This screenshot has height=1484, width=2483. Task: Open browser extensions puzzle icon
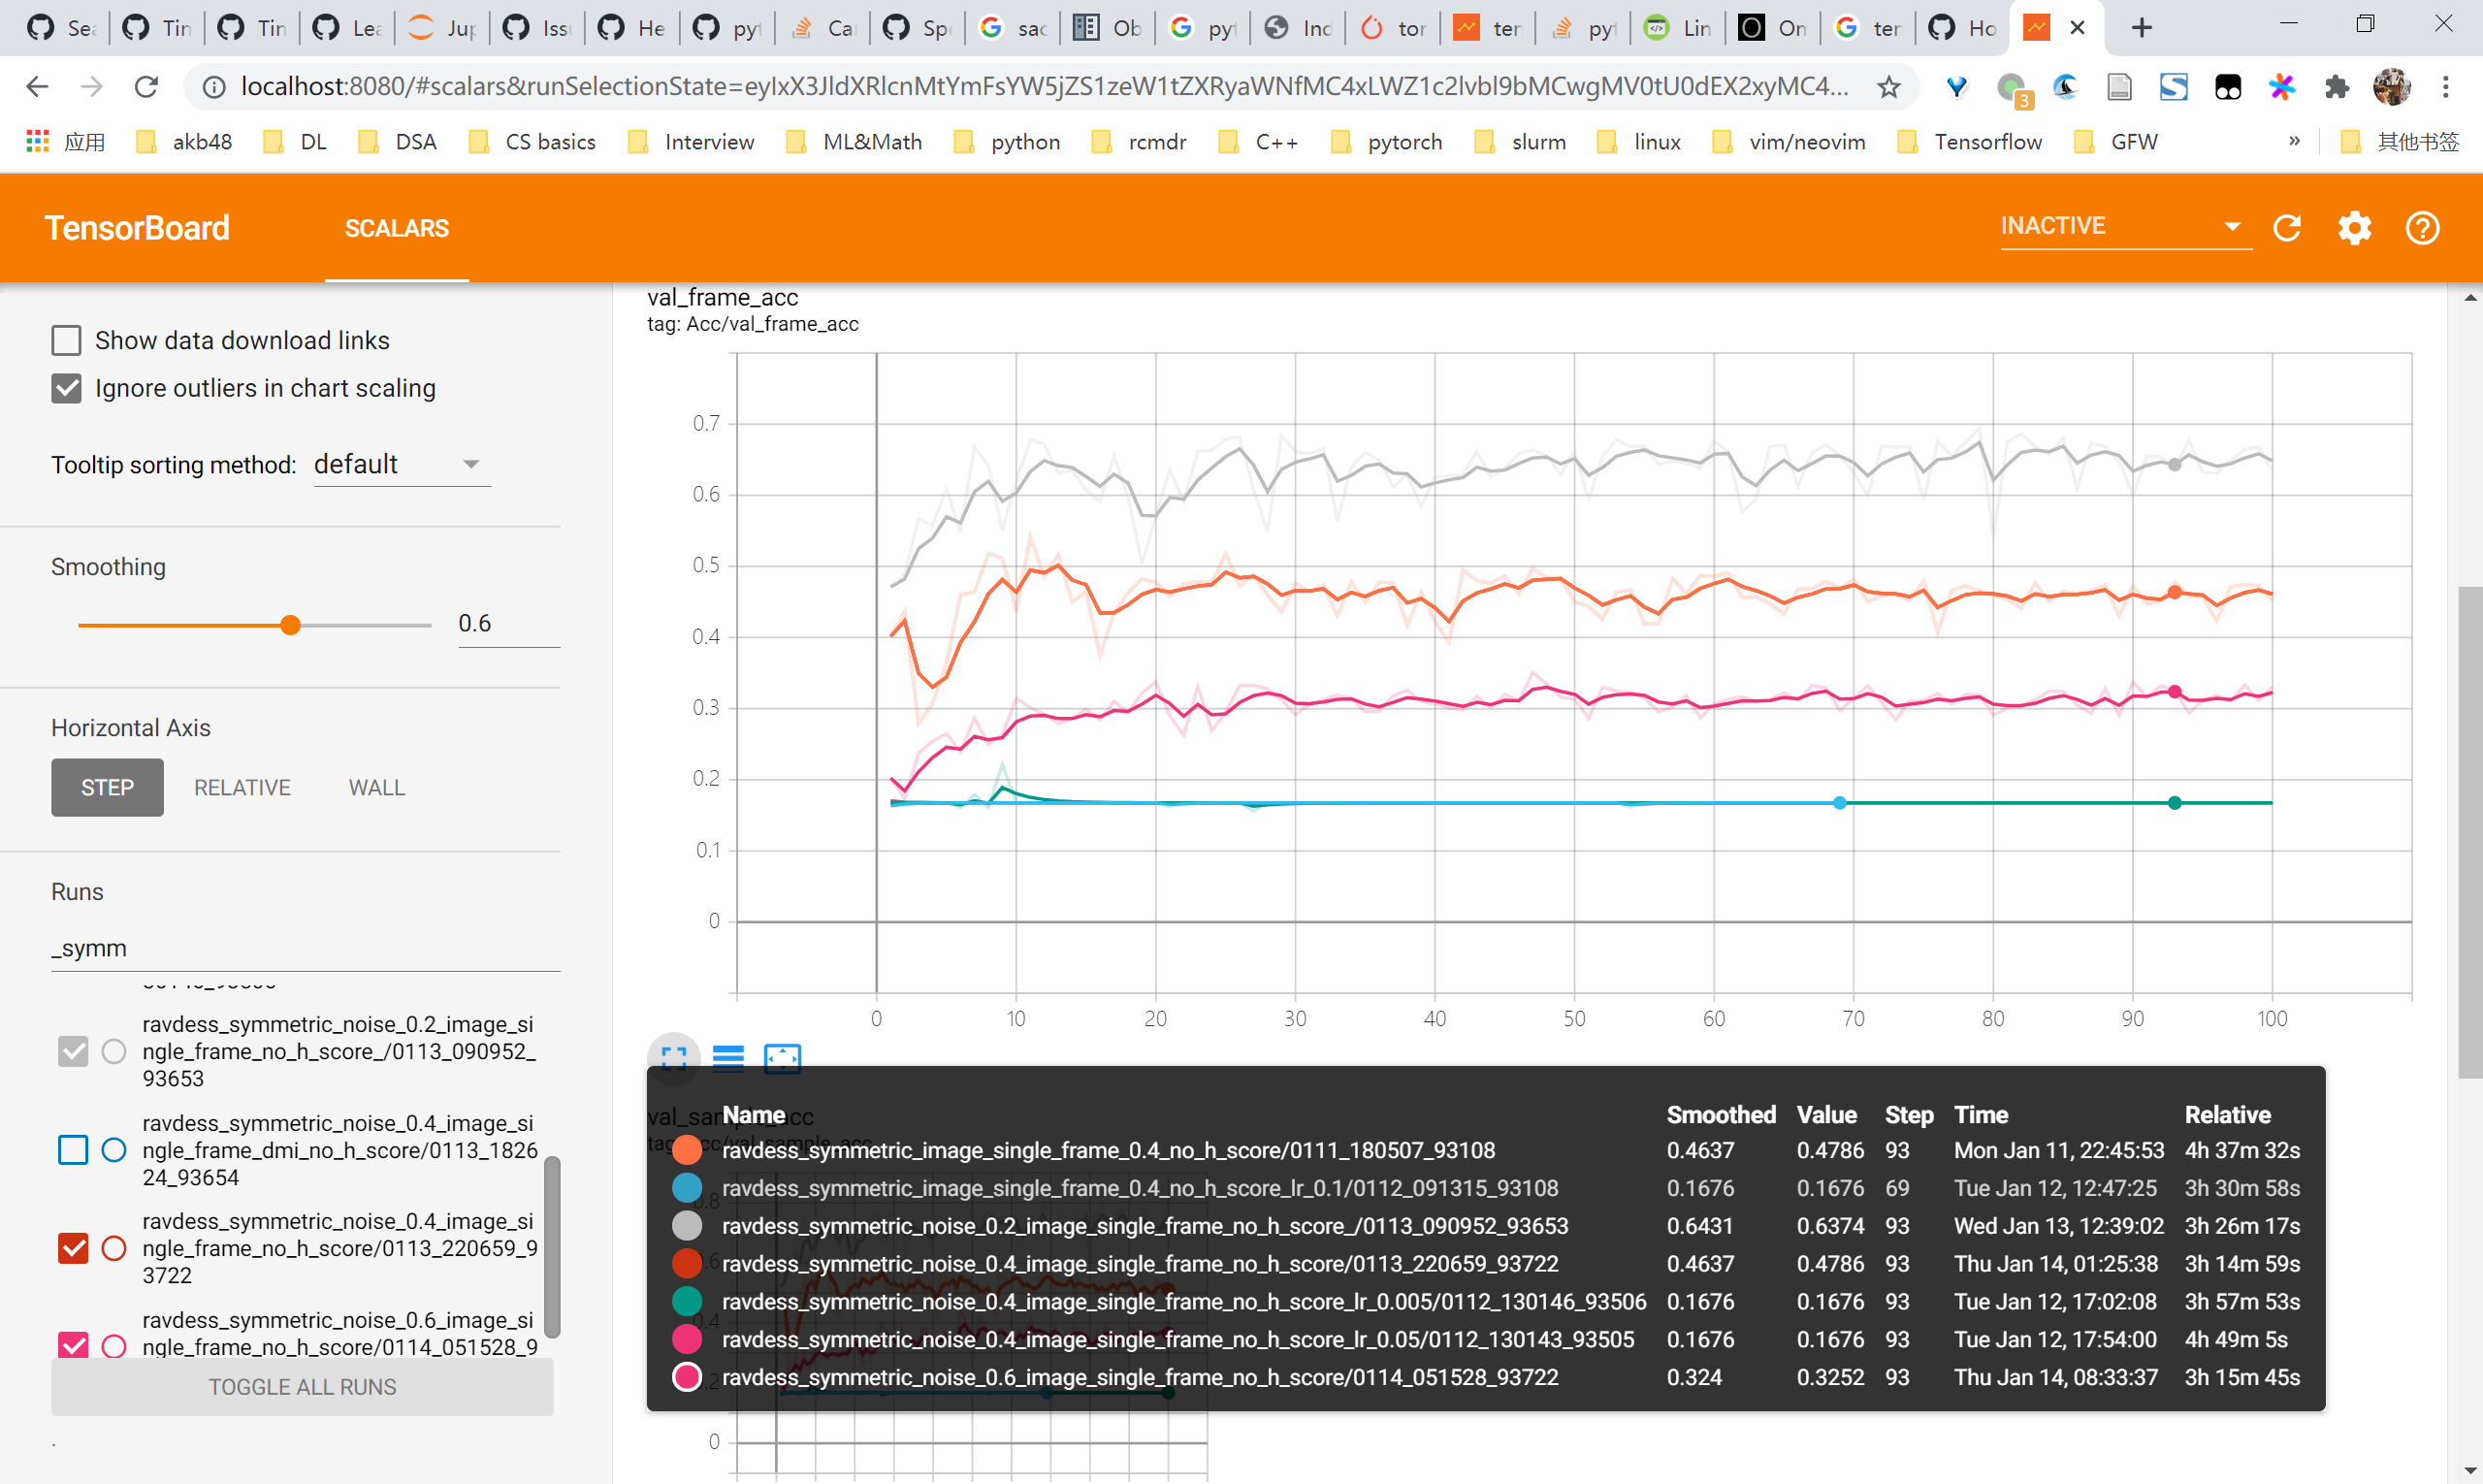pyautogui.click(x=2337, y=87)
